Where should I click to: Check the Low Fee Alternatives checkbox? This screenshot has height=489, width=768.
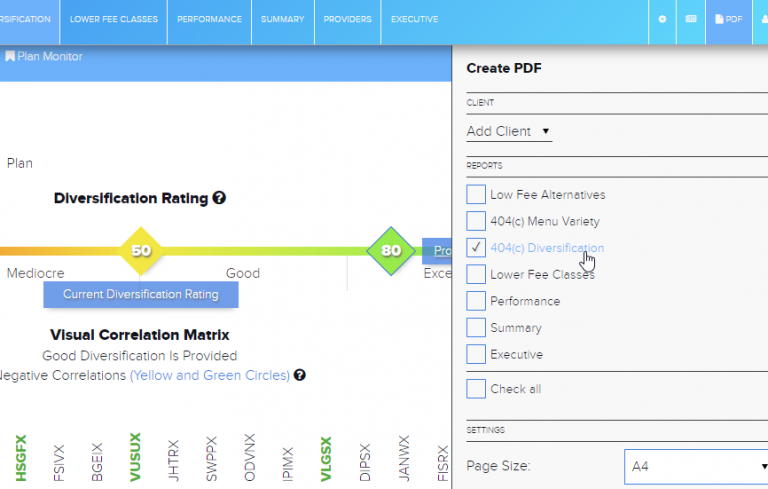[x=476, y=195]
